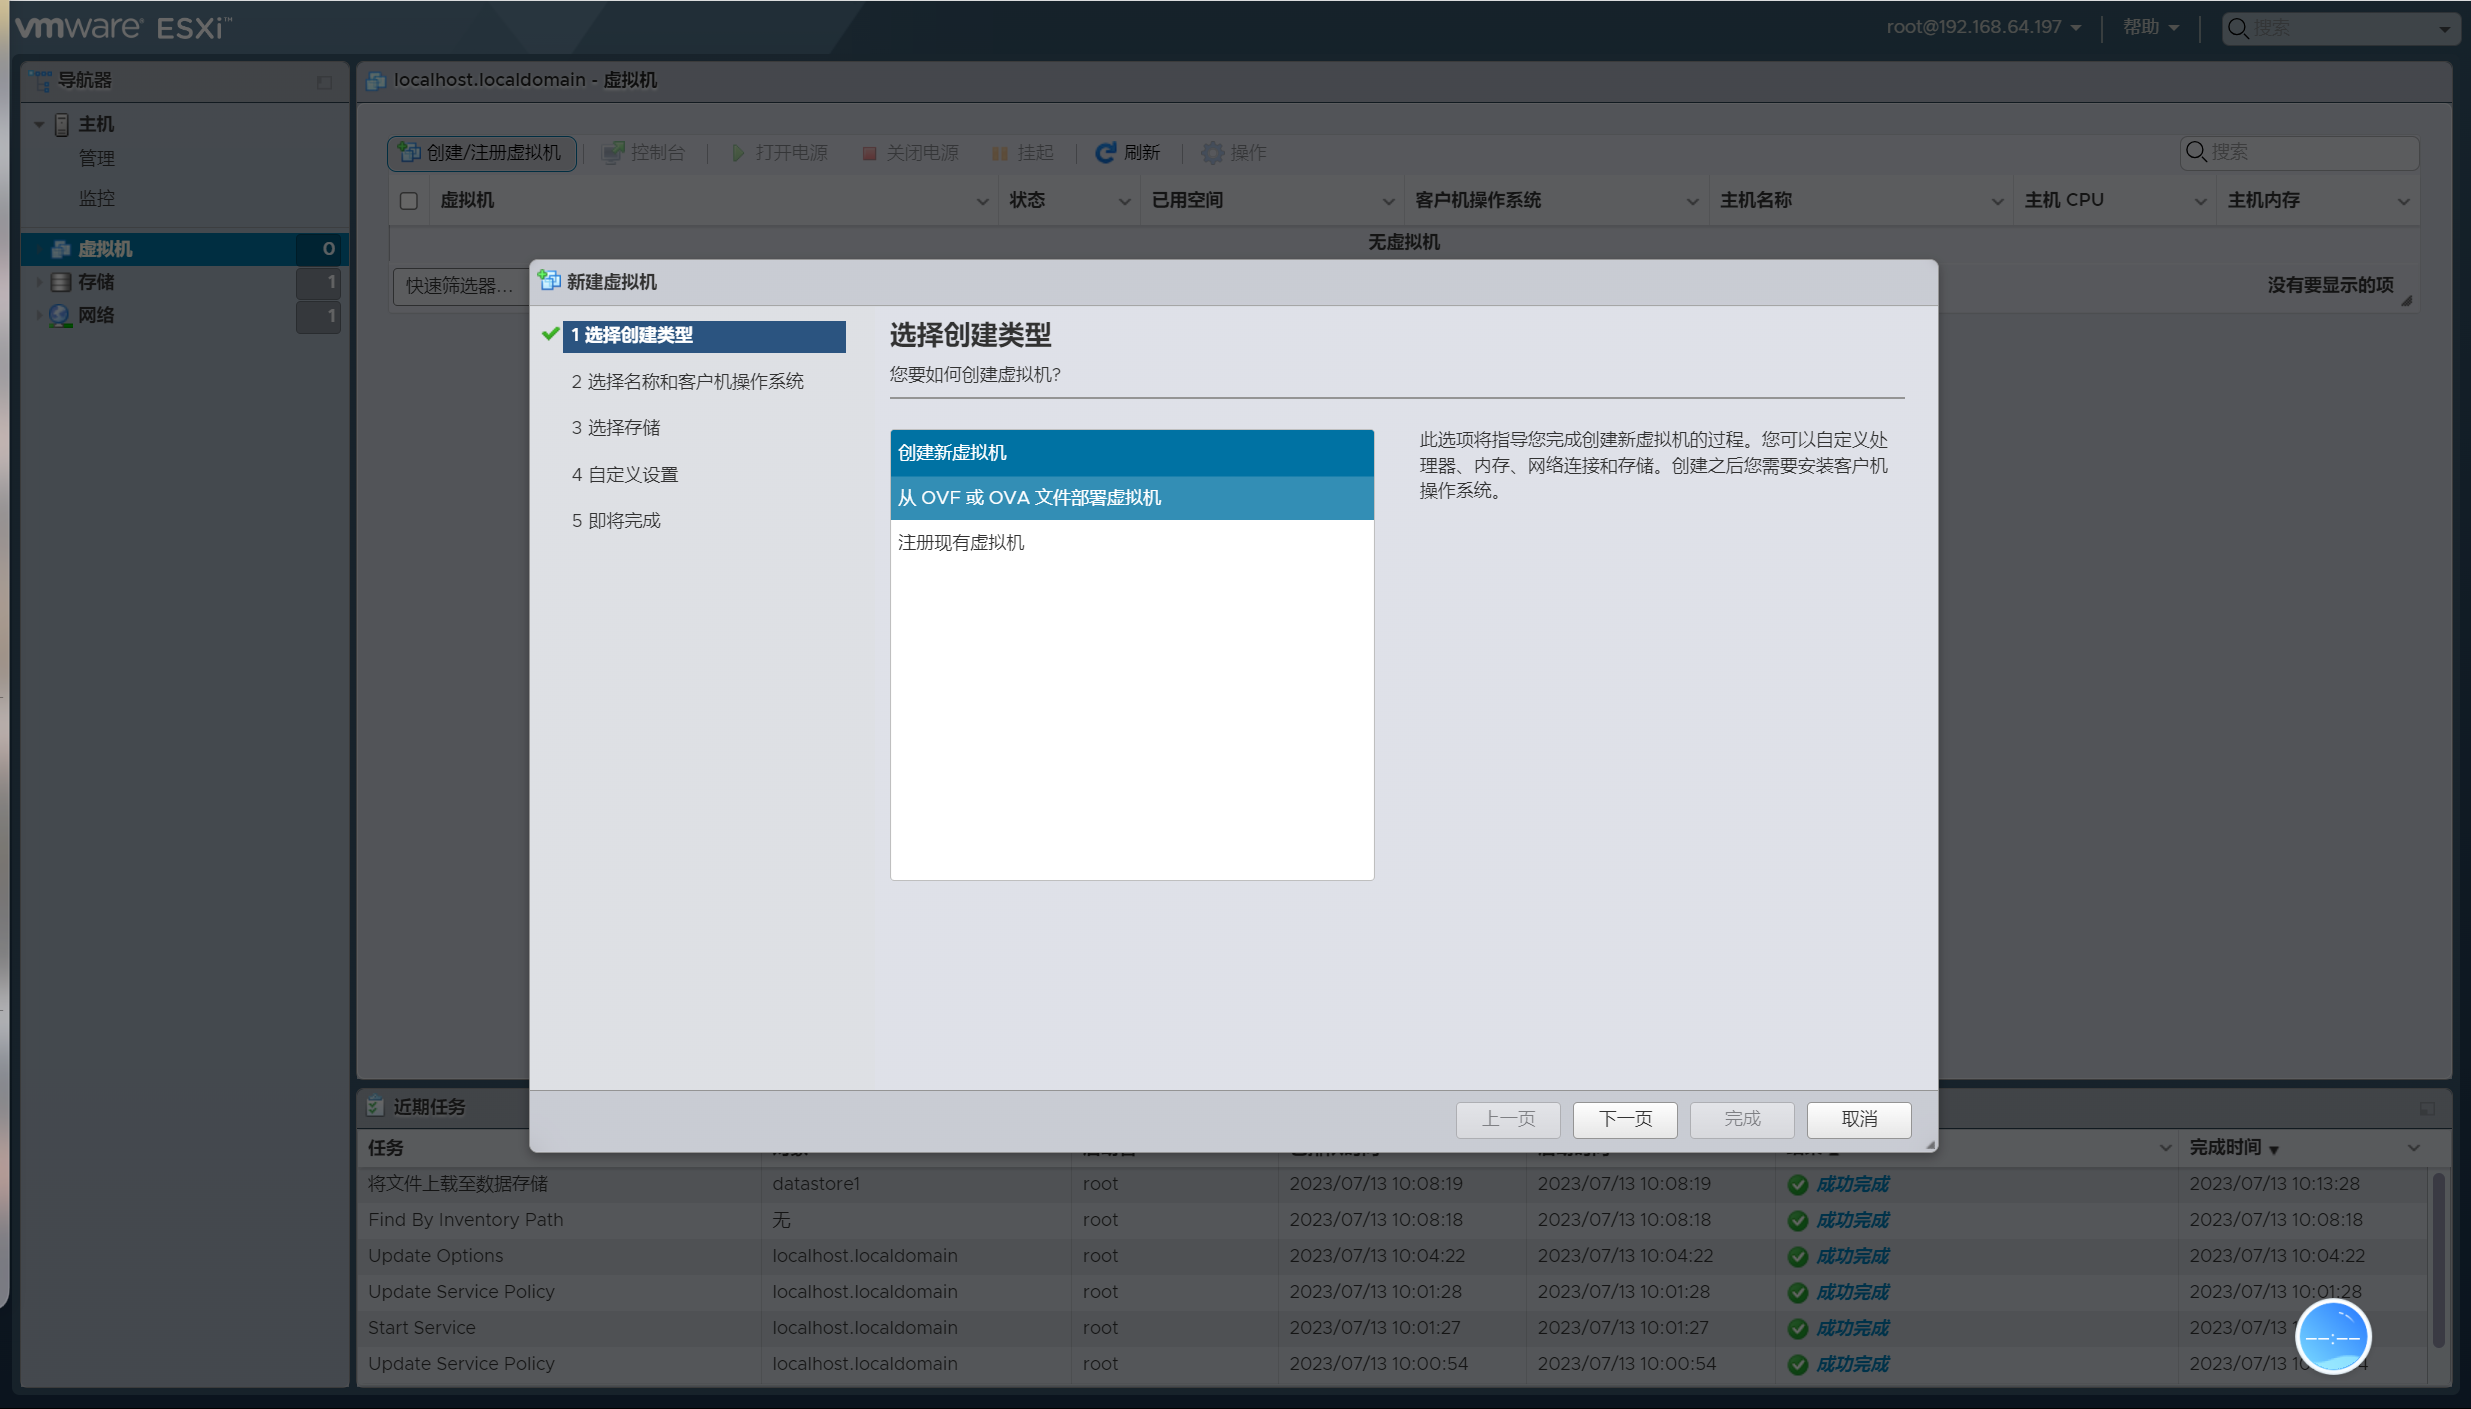Click the Power On play icon
Screen dimensions: 2471x1409
pos(738,153)
